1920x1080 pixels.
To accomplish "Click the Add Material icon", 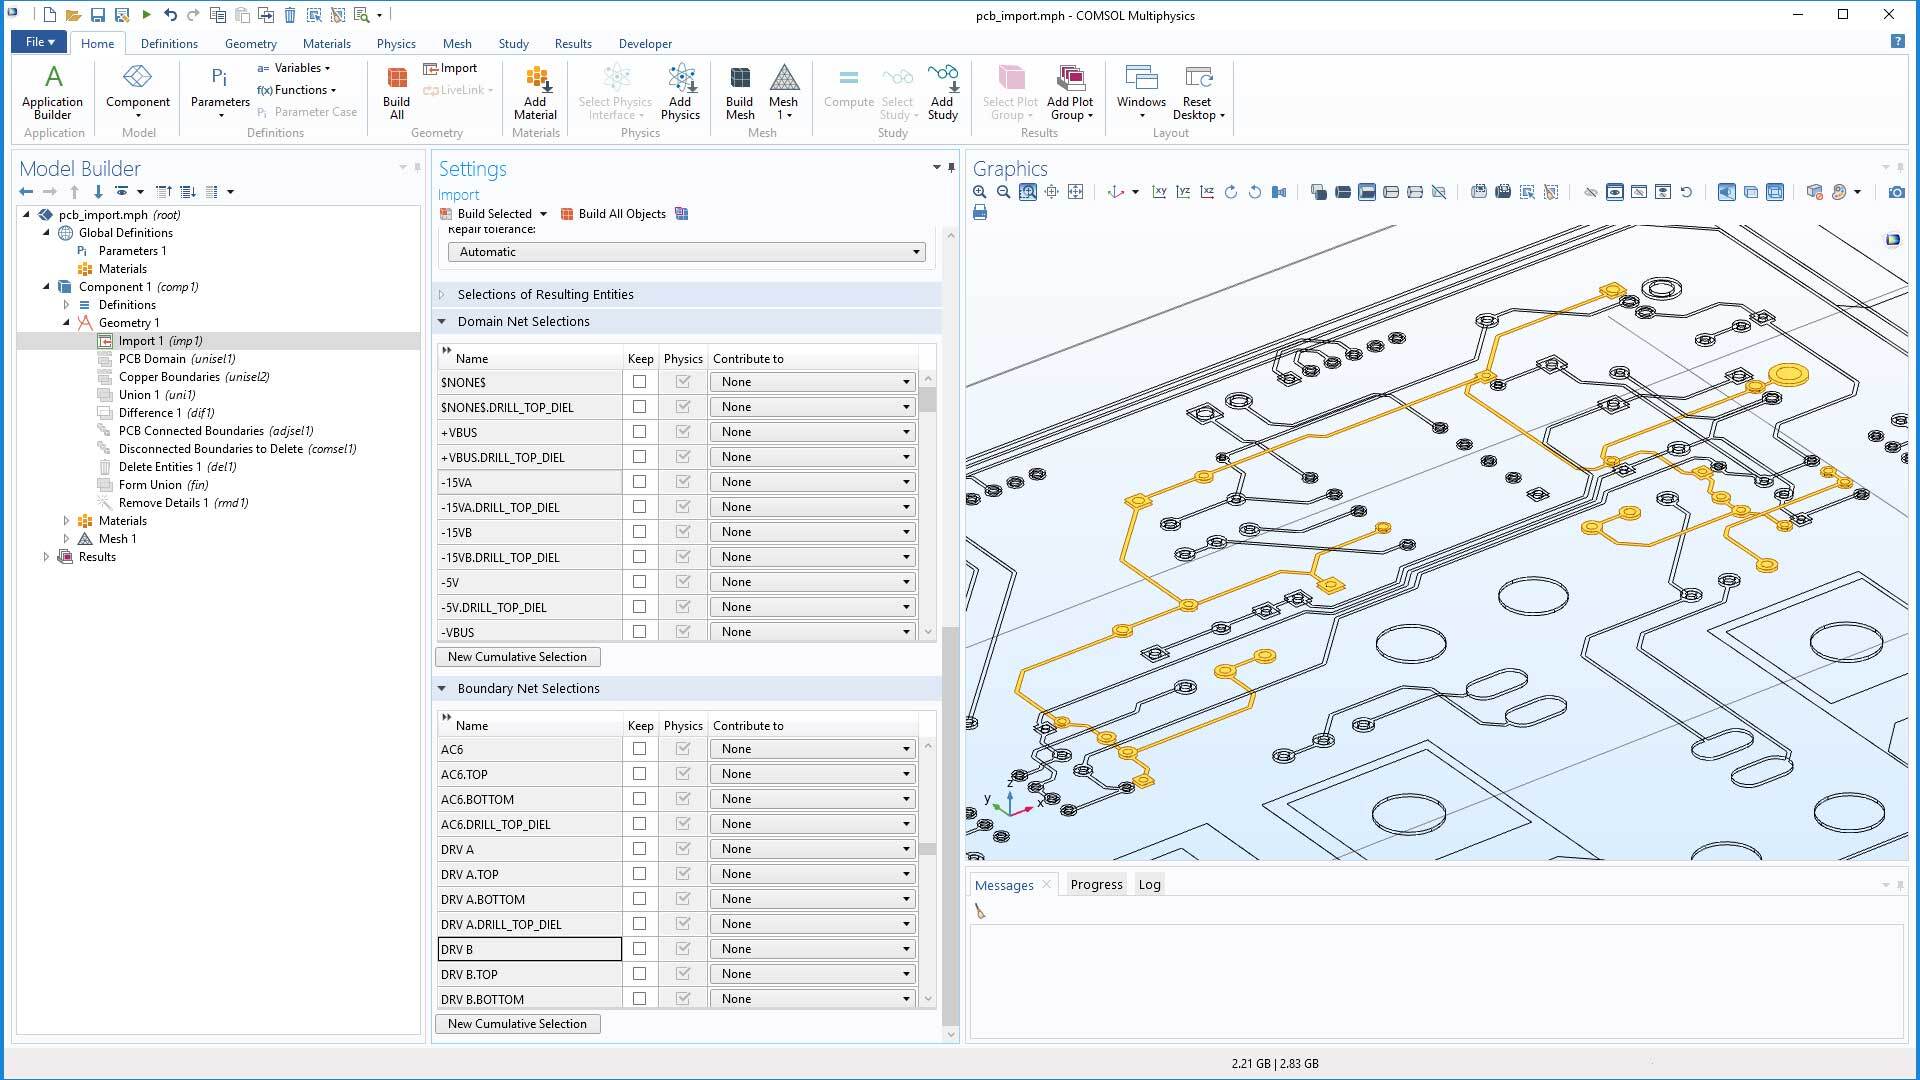I will [x=536, y=90].
